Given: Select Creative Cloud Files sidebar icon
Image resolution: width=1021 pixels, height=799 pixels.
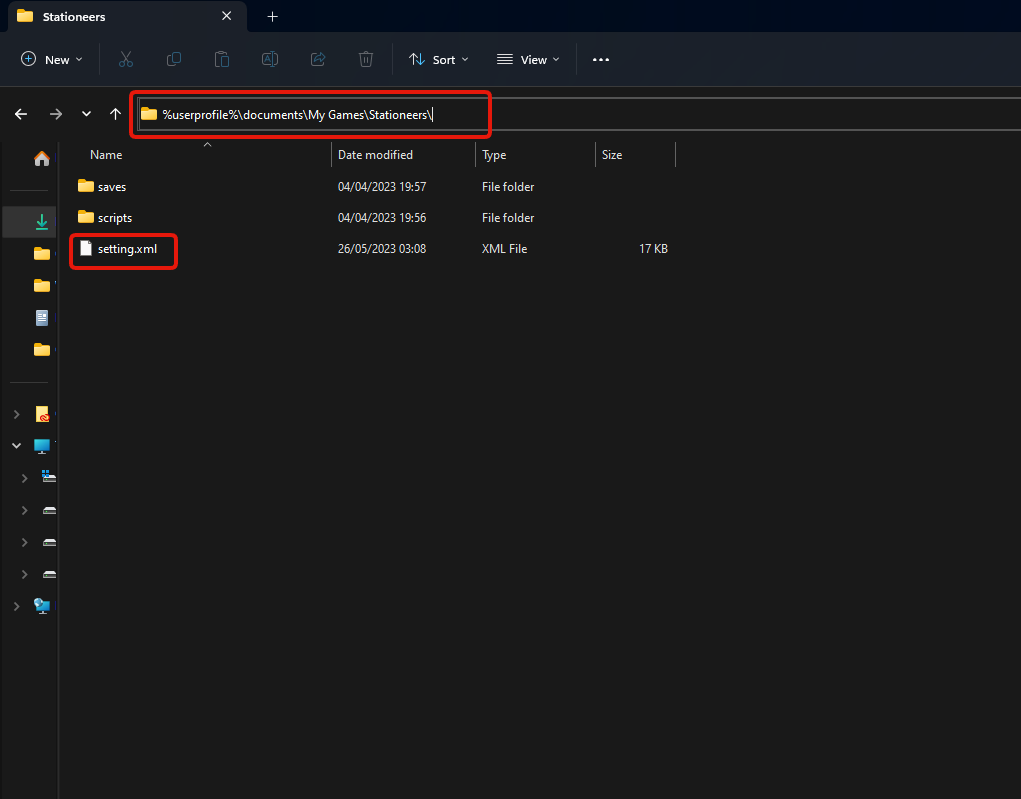Looking at the screenshot, I should click(x=42, y=414).
